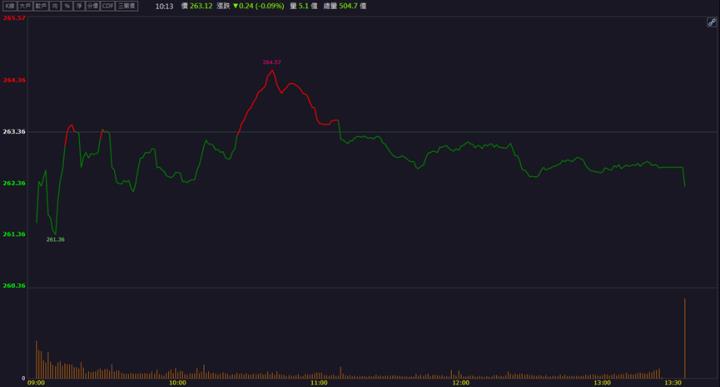Click the last toolbar button after CDF
This screenshot has height=387, width=720.
tap(127, 6)
